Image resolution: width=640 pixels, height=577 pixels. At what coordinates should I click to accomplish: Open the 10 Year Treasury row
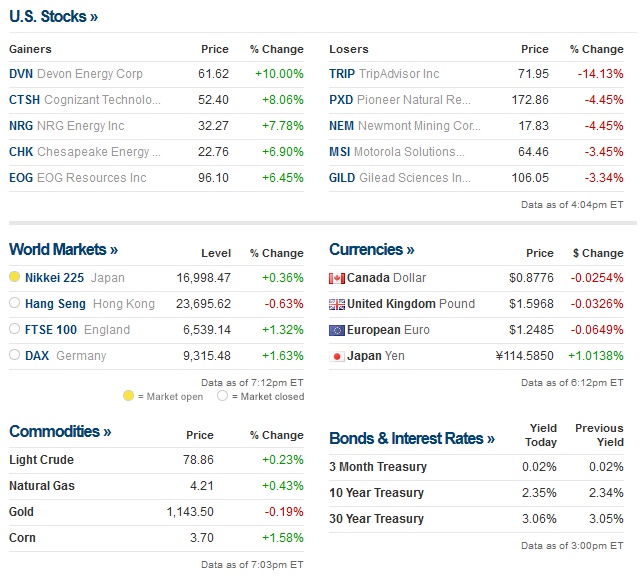click(x=476, y=493)
